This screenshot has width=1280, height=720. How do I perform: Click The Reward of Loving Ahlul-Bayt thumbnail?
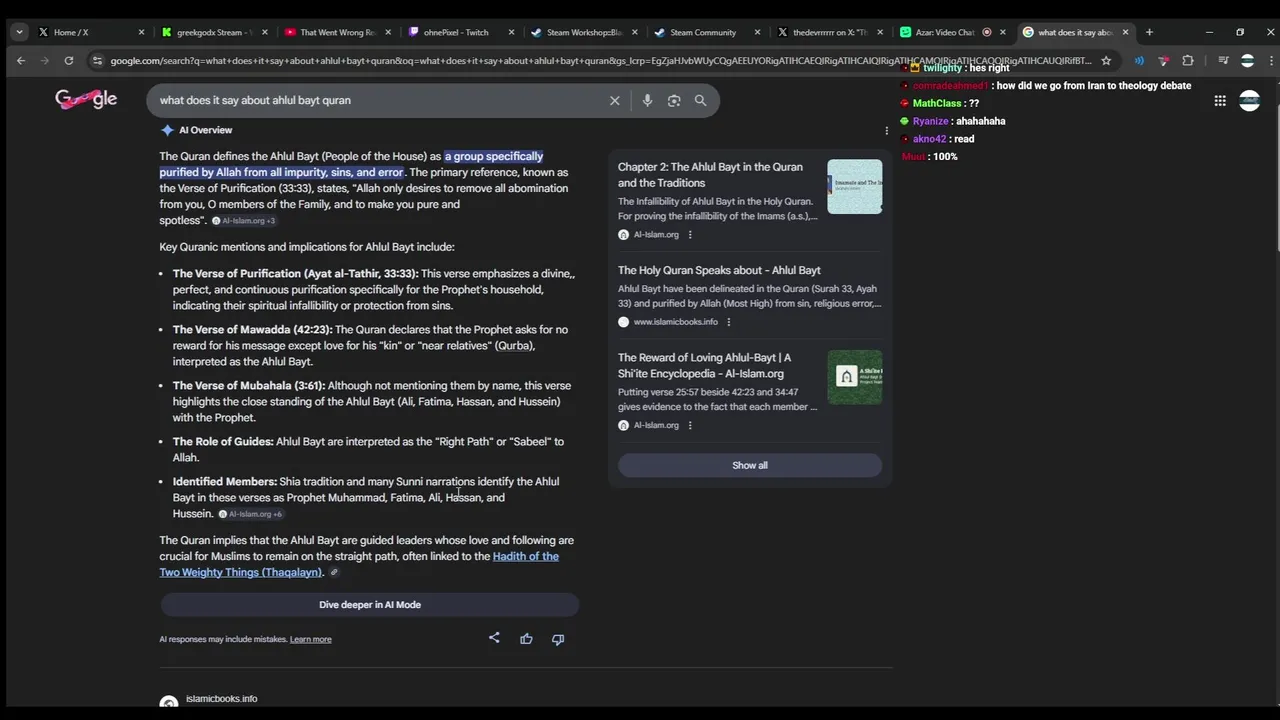pyautogui.click(x=855, y=377)
